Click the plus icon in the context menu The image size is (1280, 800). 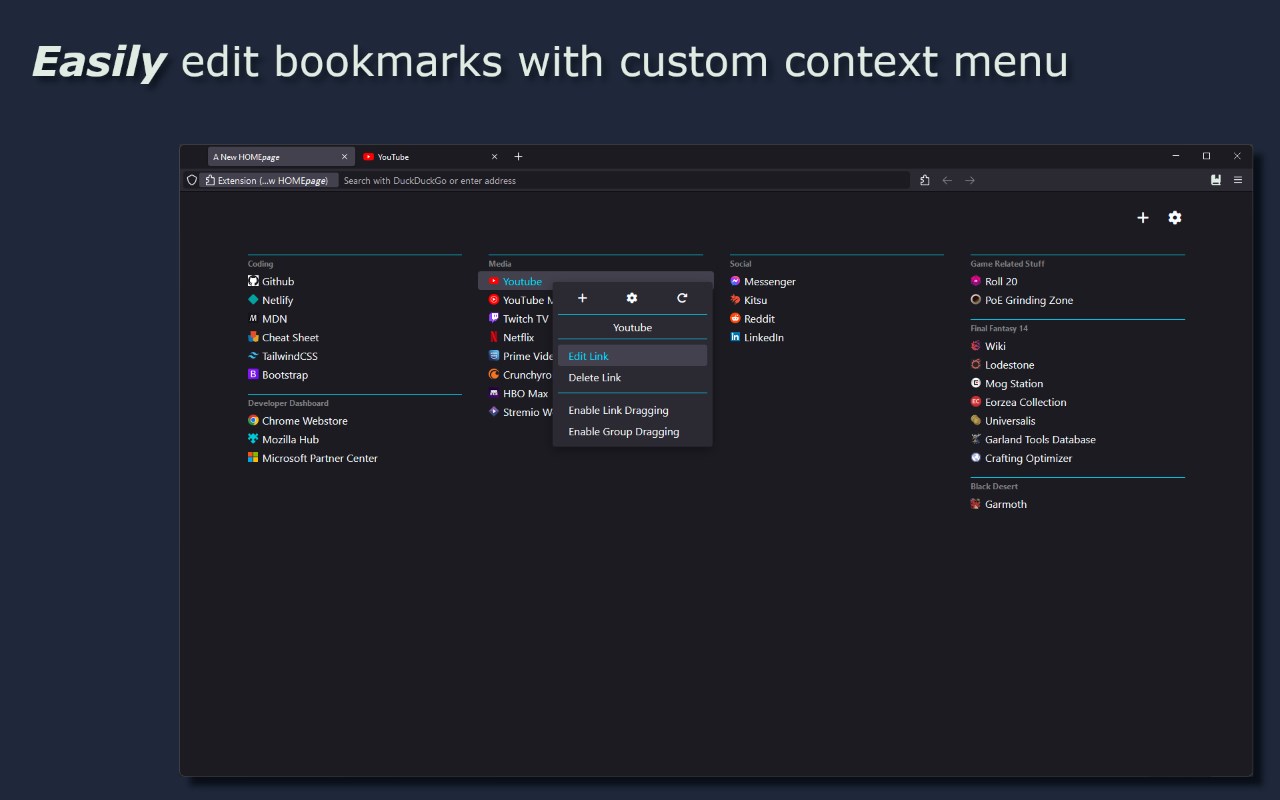582,298
